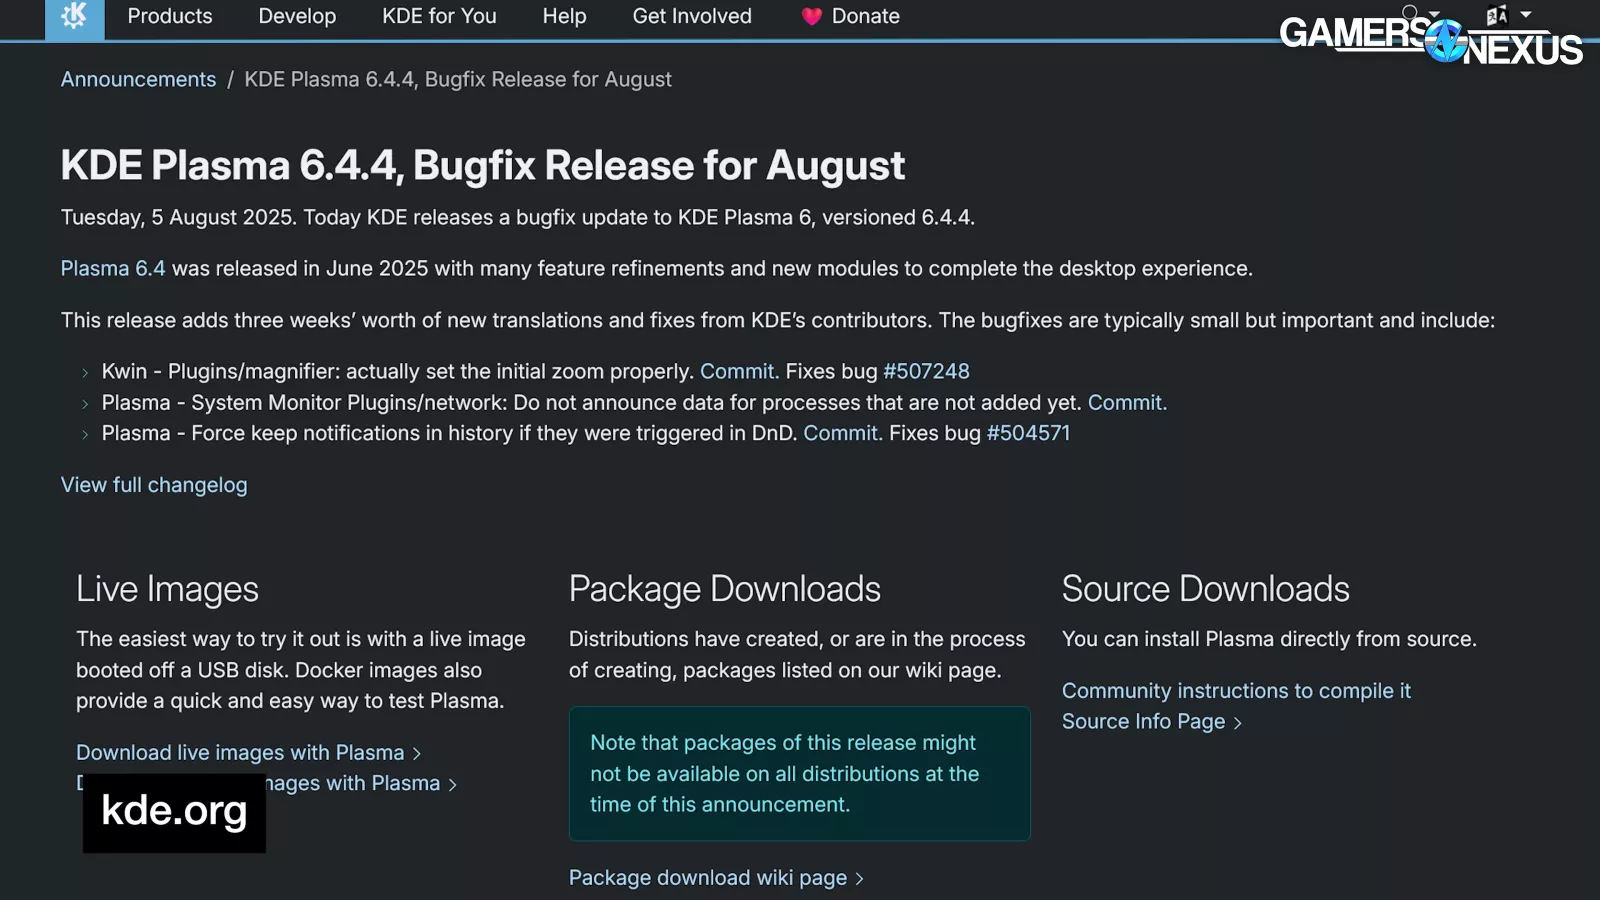Open the Plasma 6.4 link
Viewport: 1600px width, 900px height.
pyautogui.click(x=113, y=269)
